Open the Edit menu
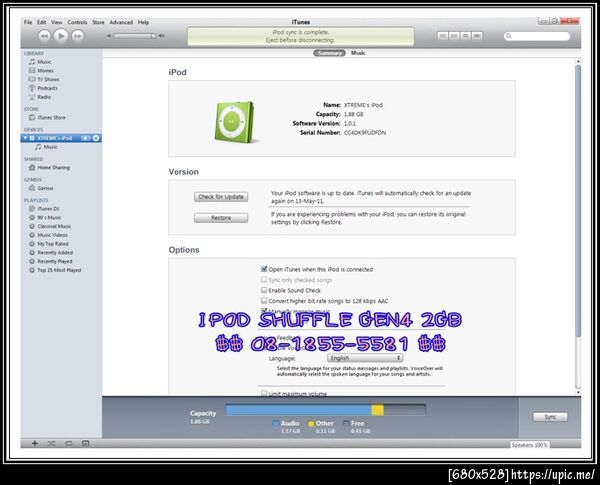This screenshot has width=600, height=485. point(41,22)
